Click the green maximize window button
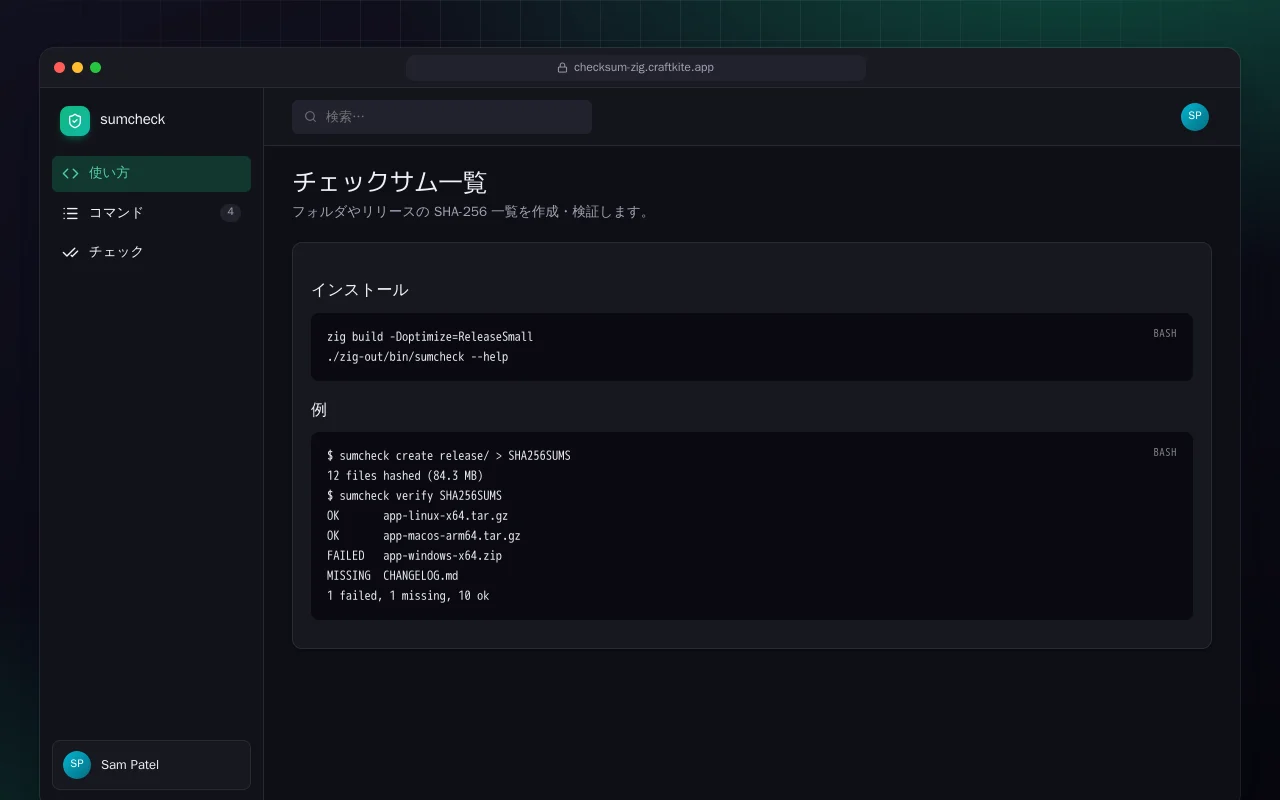Image resolution: width=1280 pixels, height=800 pixels. coord(96,68)
